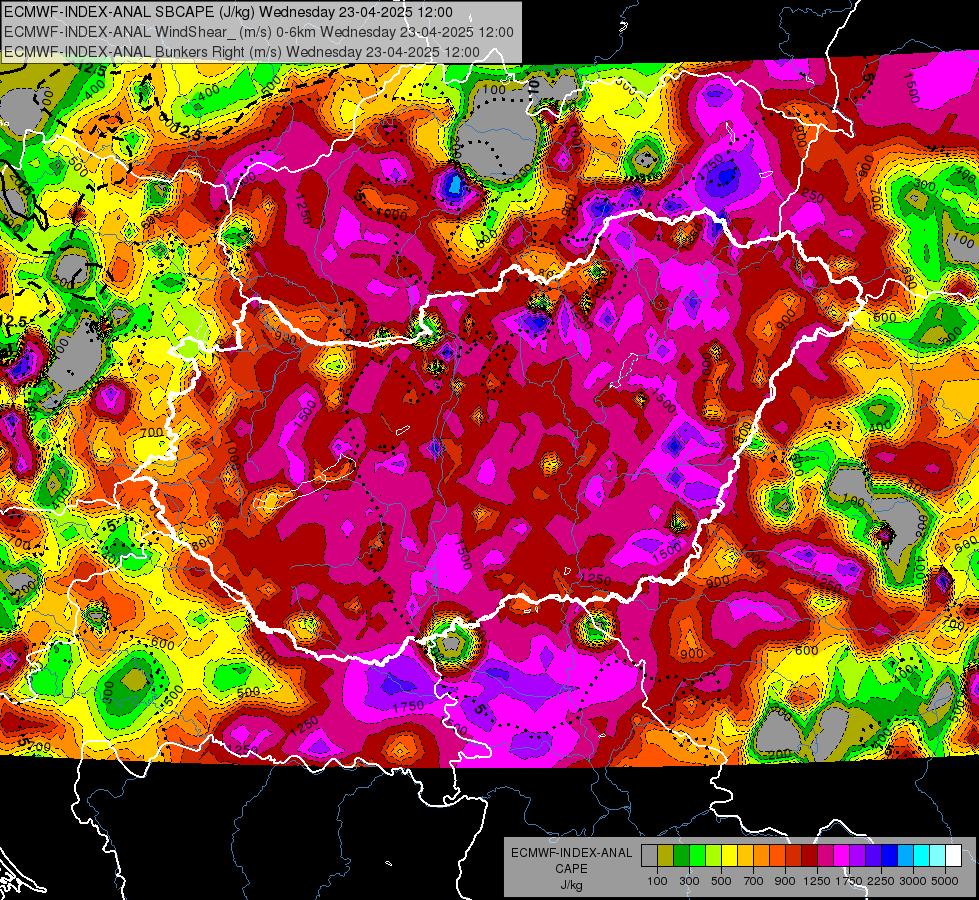
Task: Click the legend value 2250
Action: [x=881, y=881]
